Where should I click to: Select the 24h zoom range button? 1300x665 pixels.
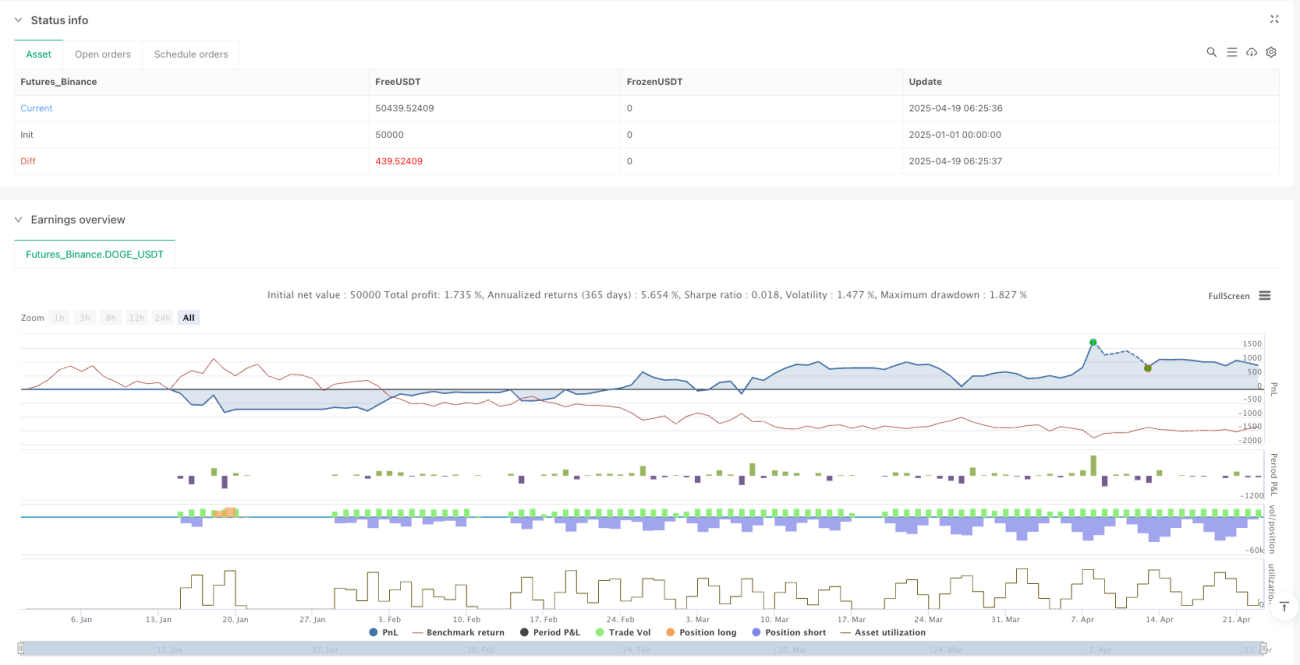pos(162,318)
